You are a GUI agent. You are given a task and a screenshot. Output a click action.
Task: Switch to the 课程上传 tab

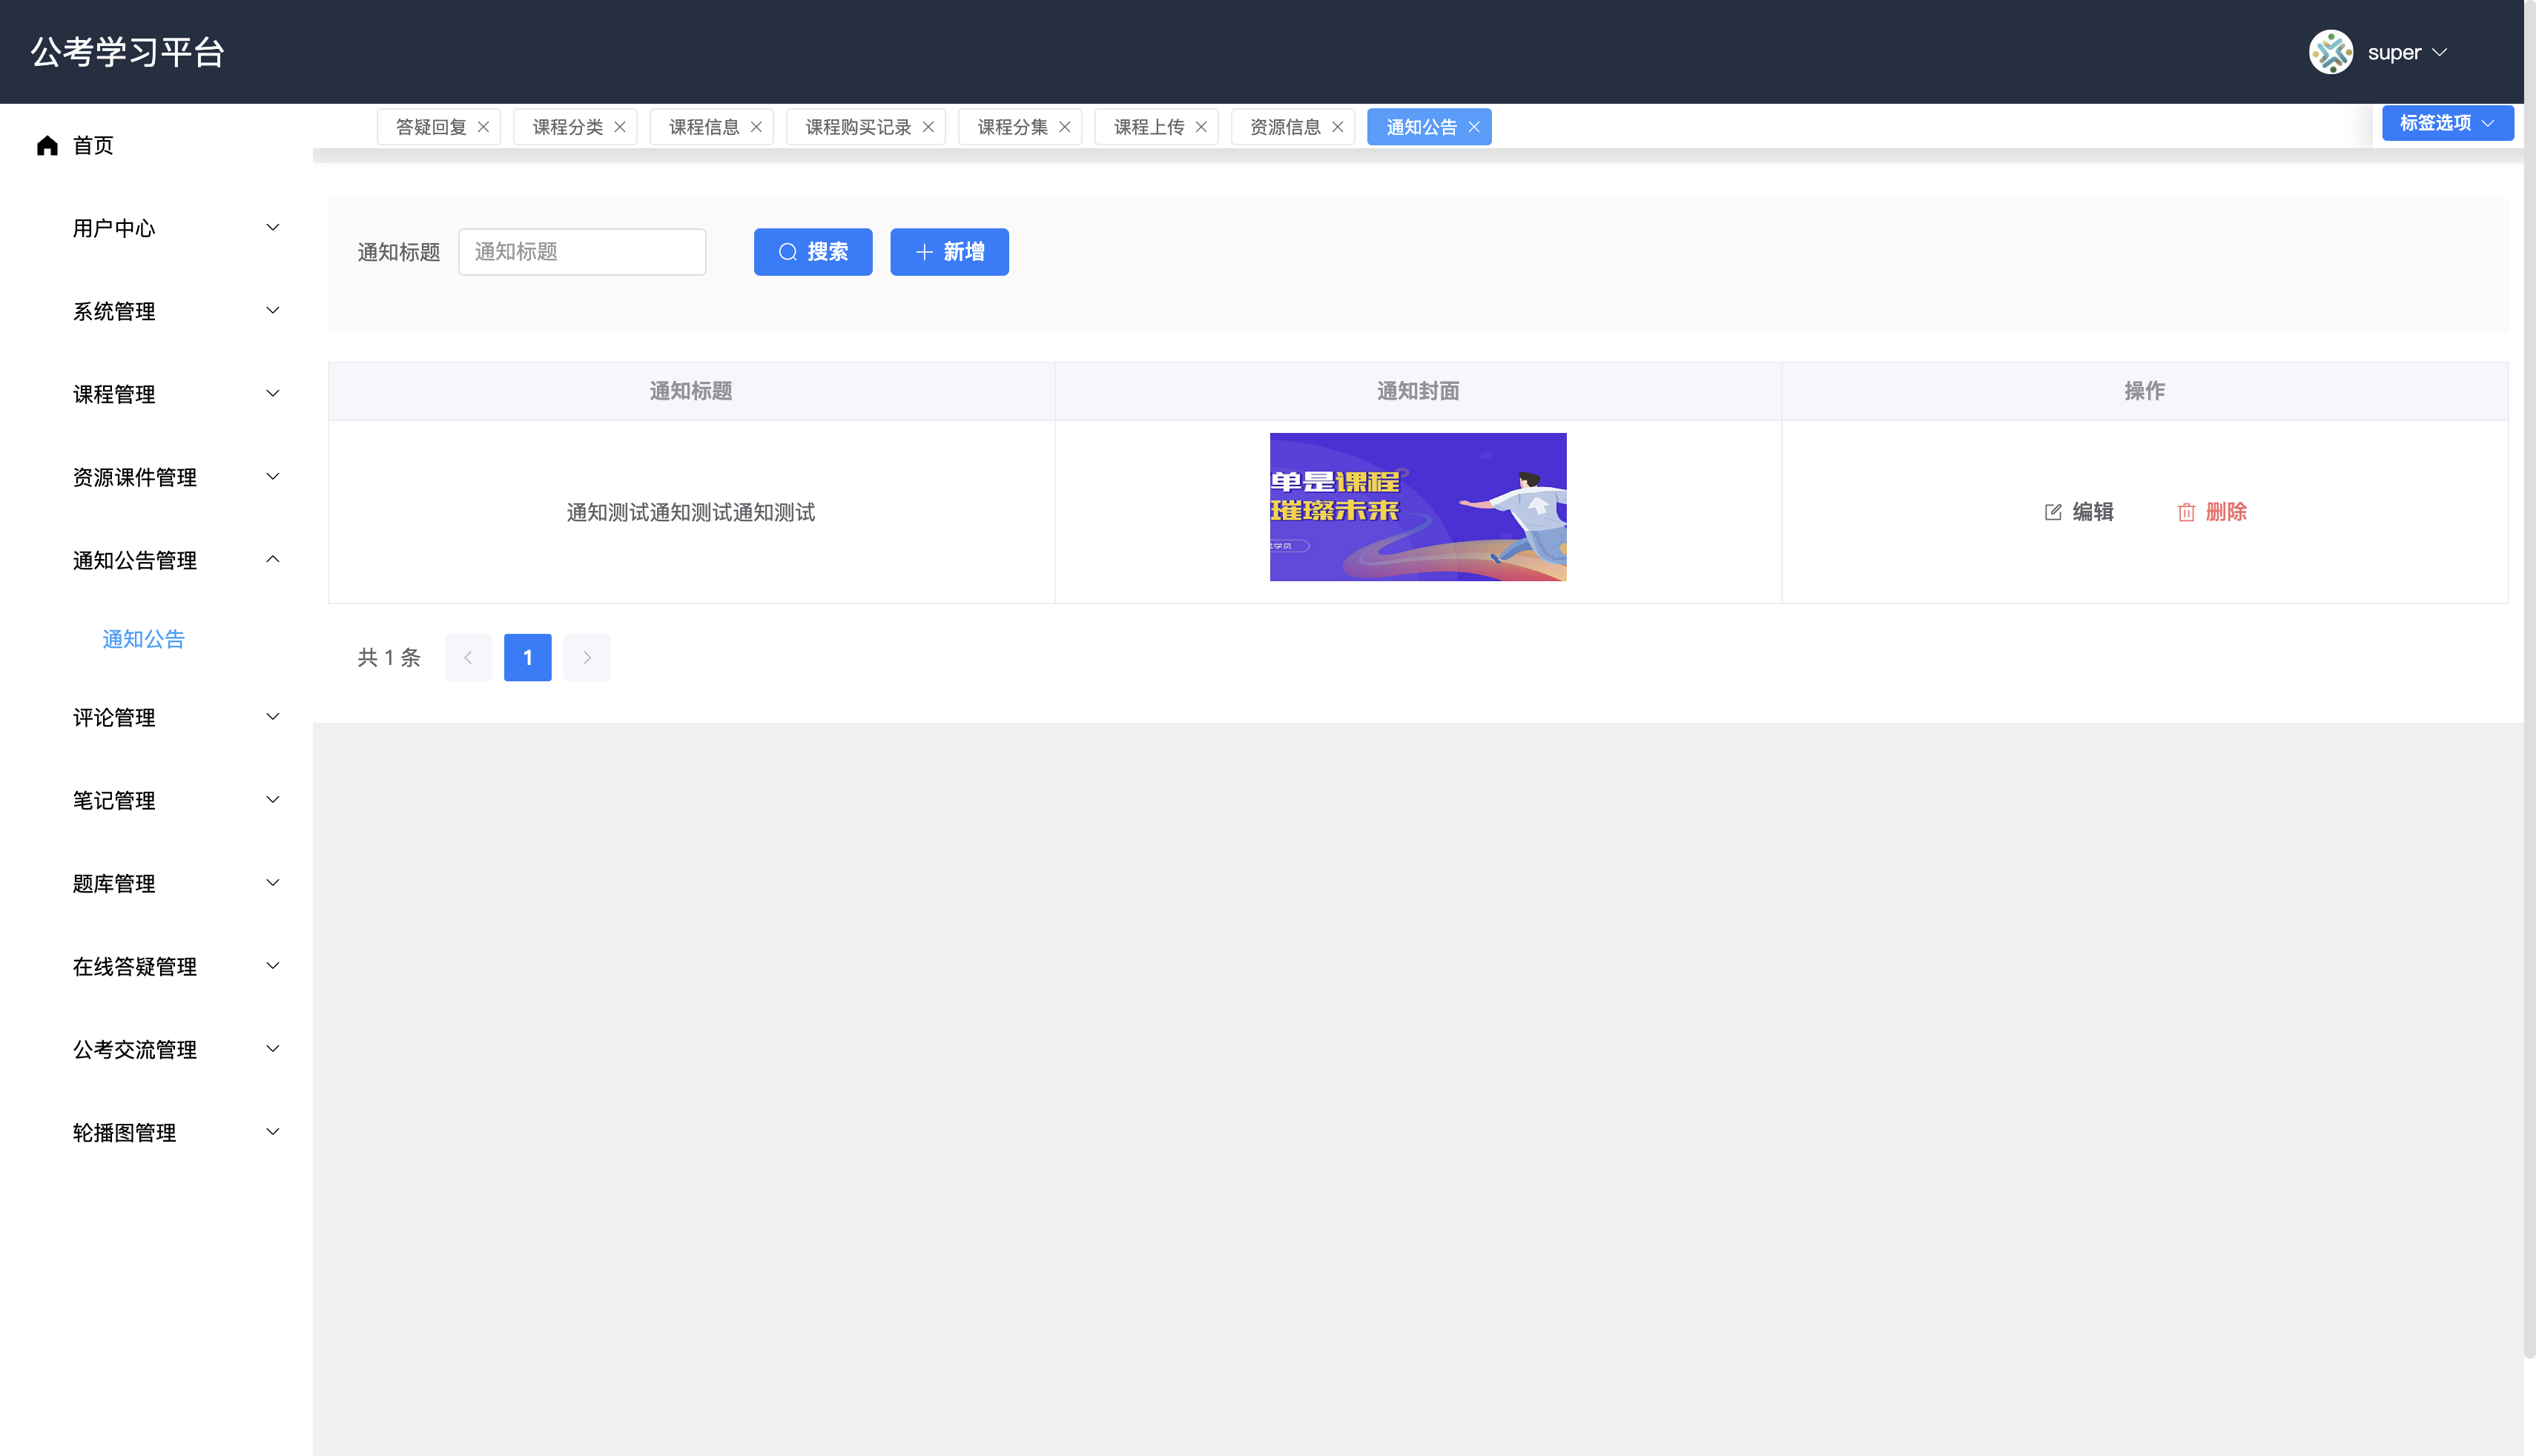1148,127
